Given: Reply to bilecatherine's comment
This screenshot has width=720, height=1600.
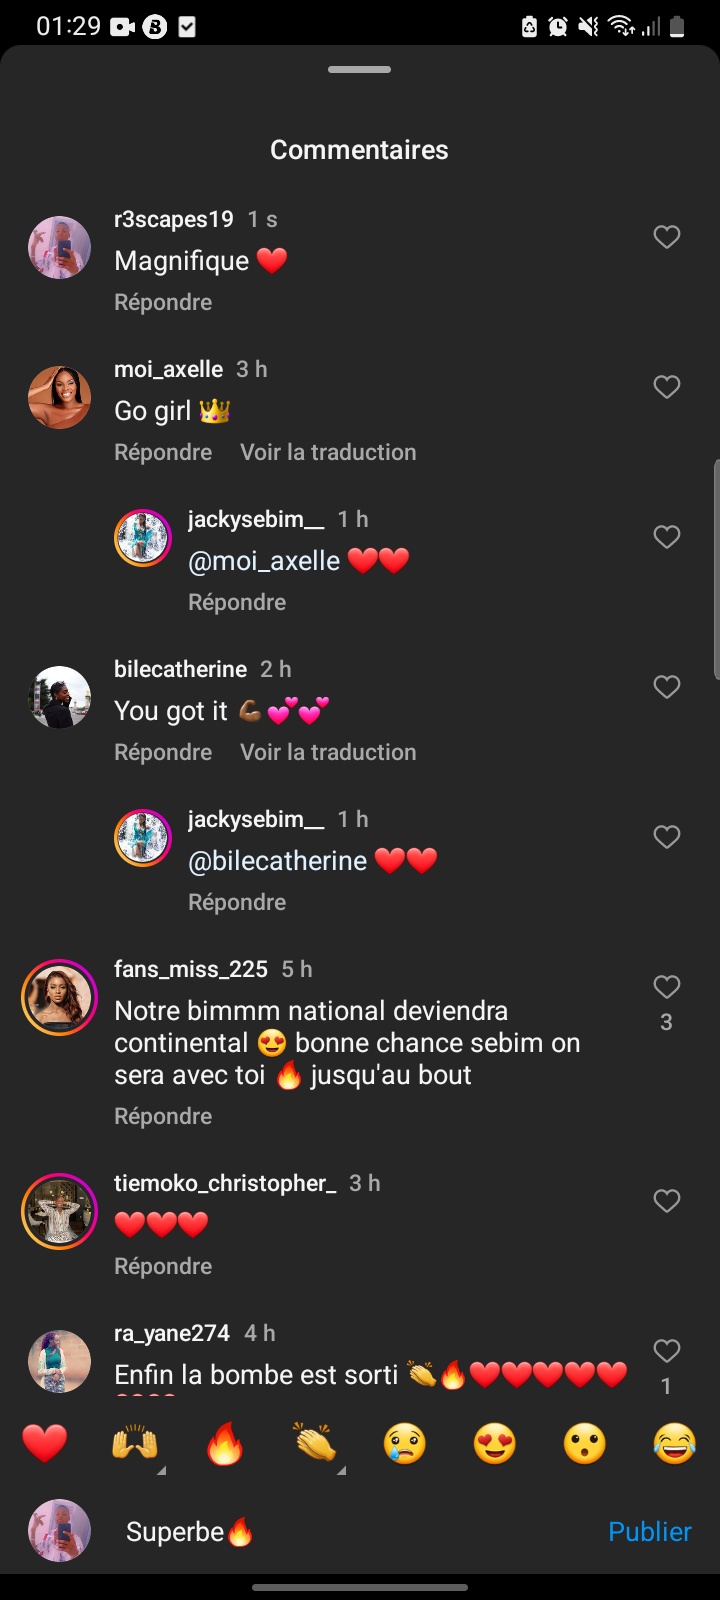Looking at the screenshot, I should [x=163, y=752].
